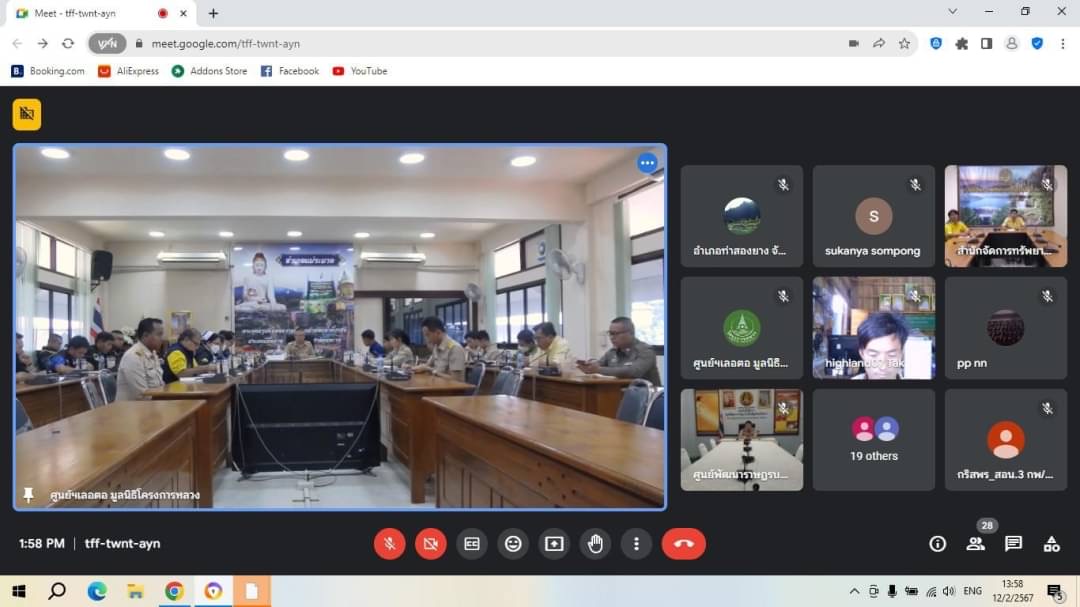Show the people list with 28 participants
This screenshot has height=607, width=1080.
975,544
